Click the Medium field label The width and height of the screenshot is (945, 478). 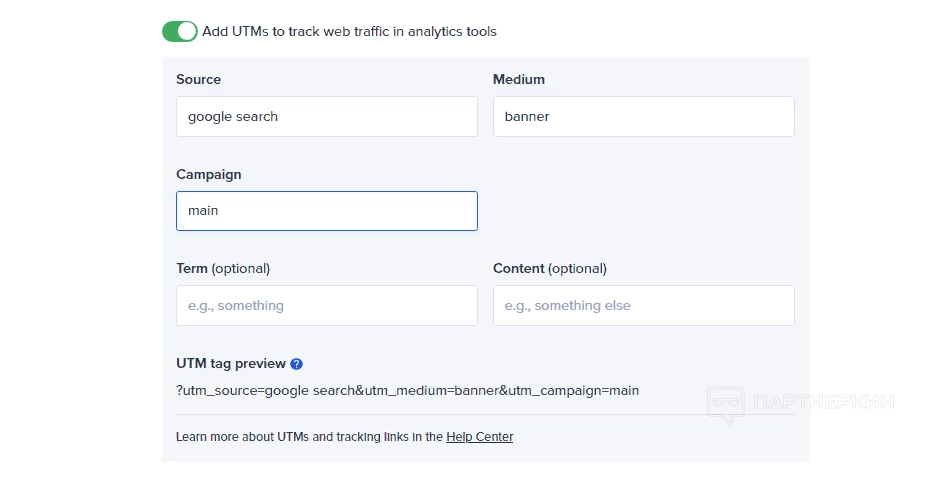tap(519, 79)
